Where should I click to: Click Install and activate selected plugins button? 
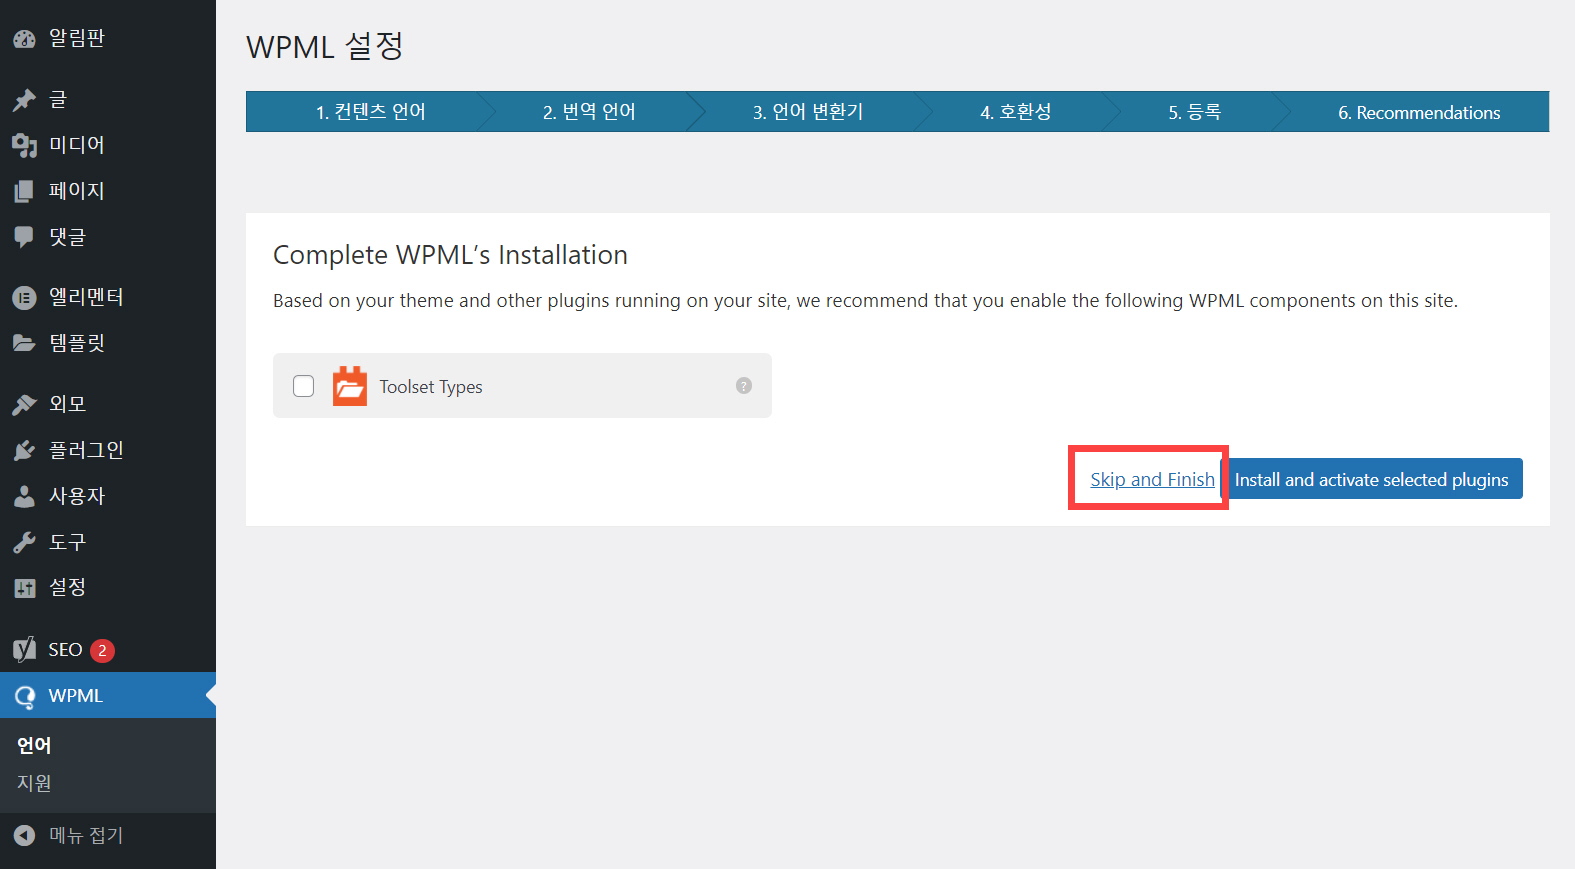click(x=1371, y=479)
